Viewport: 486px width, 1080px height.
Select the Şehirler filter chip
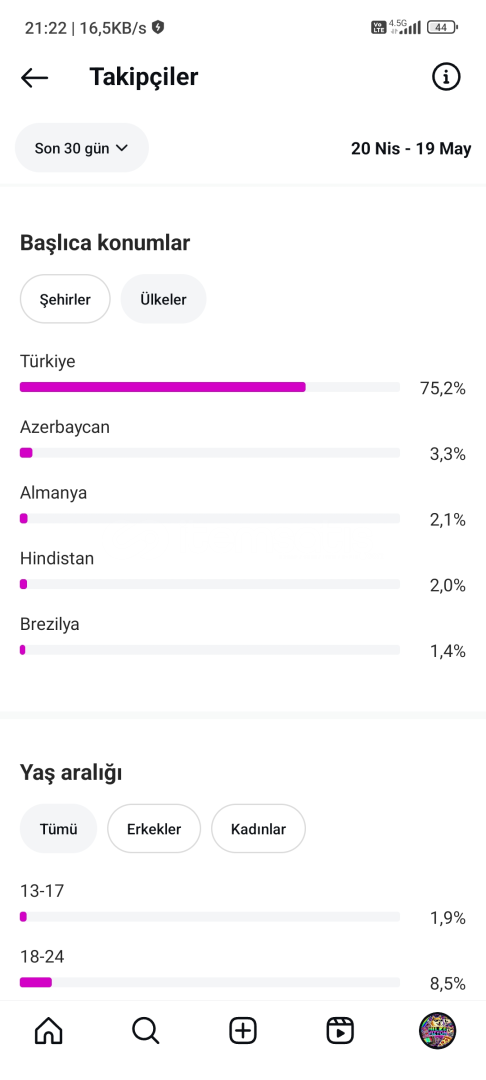[65, 299]
